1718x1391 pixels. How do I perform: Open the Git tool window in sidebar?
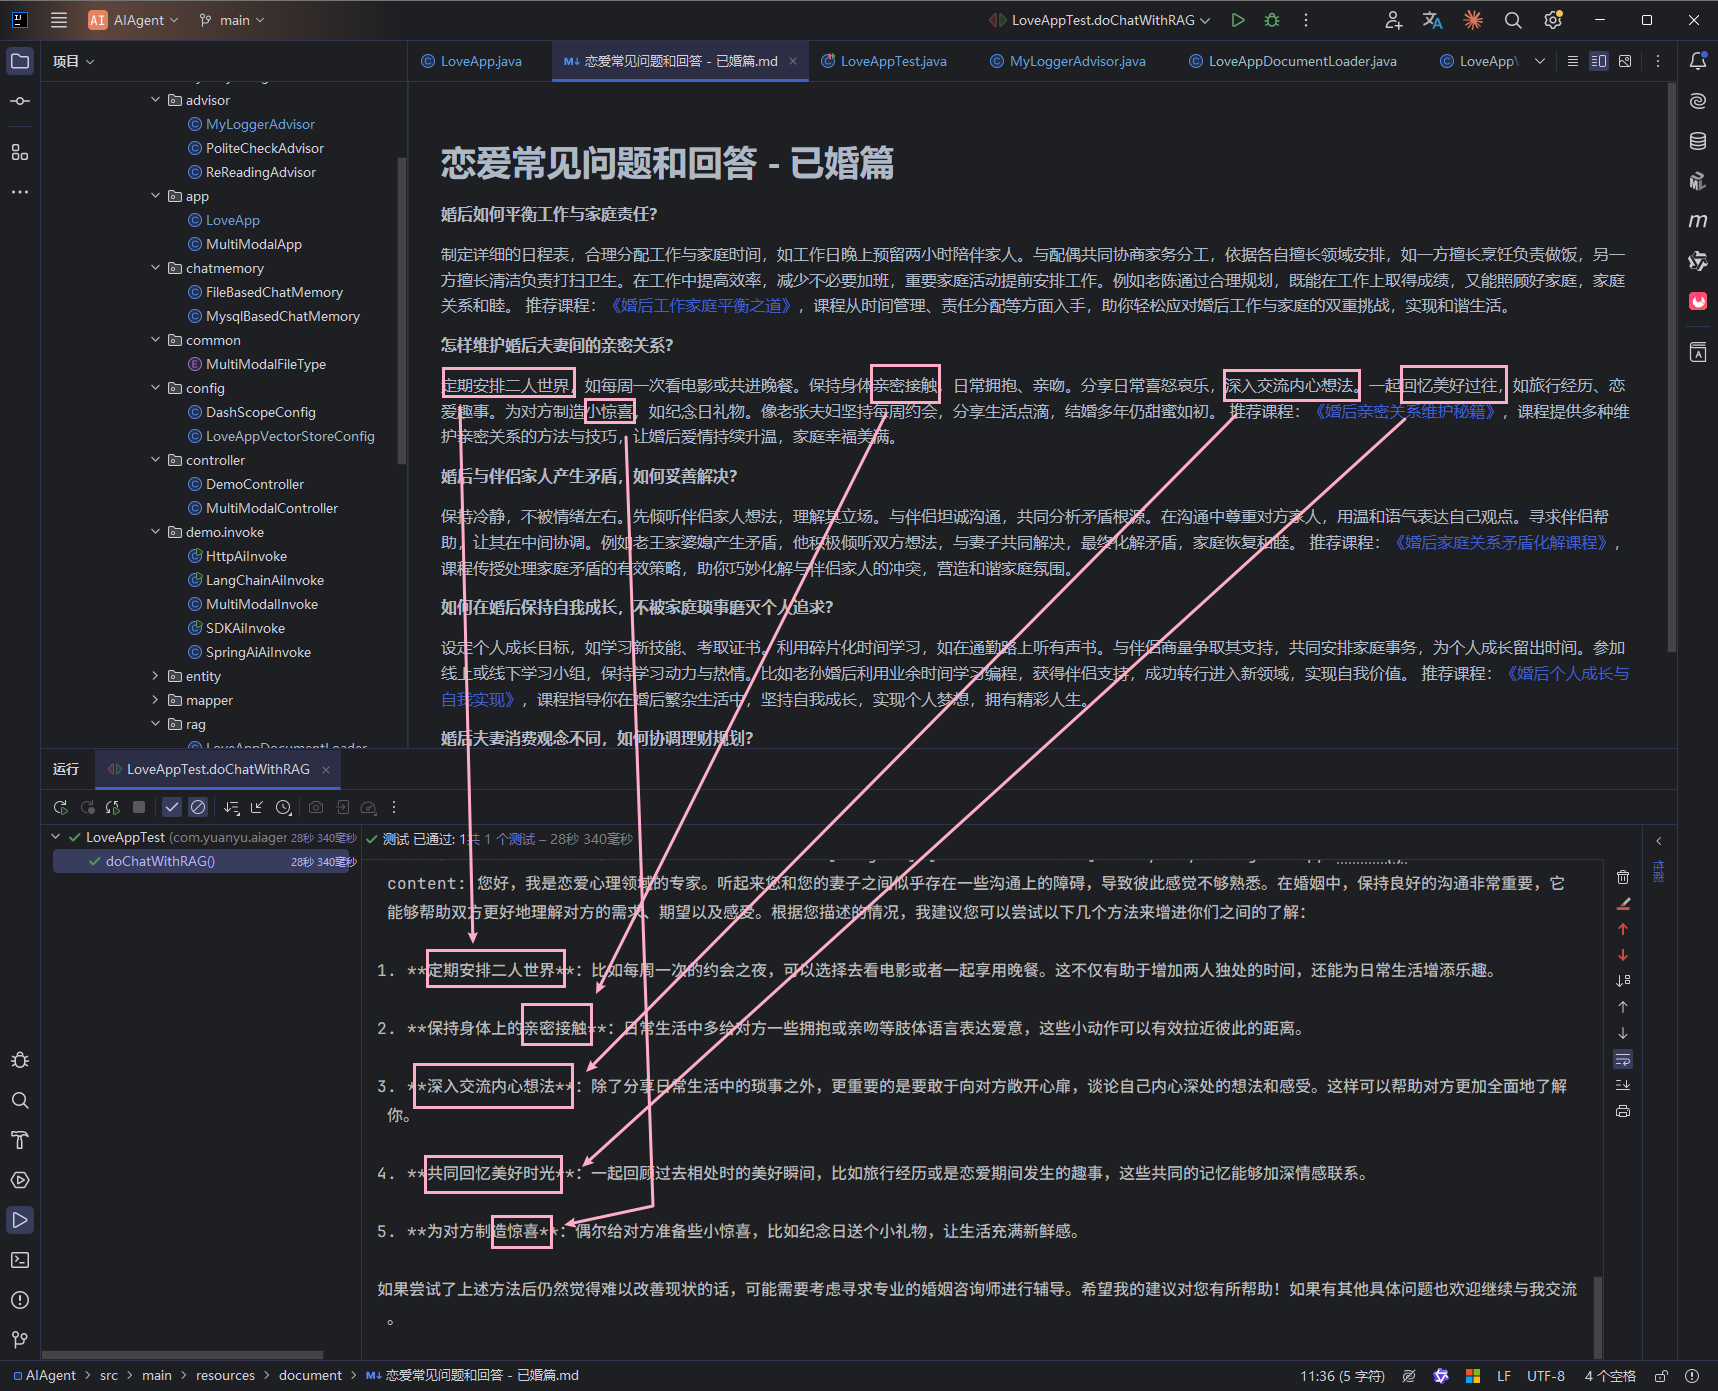[20, 1340]
